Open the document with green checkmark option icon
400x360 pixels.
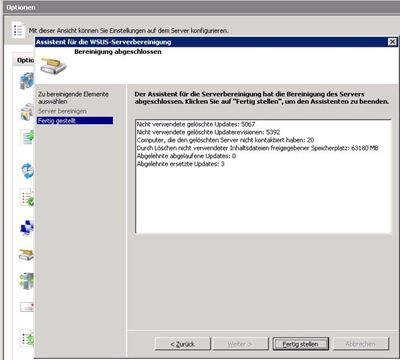coord(28,138)
